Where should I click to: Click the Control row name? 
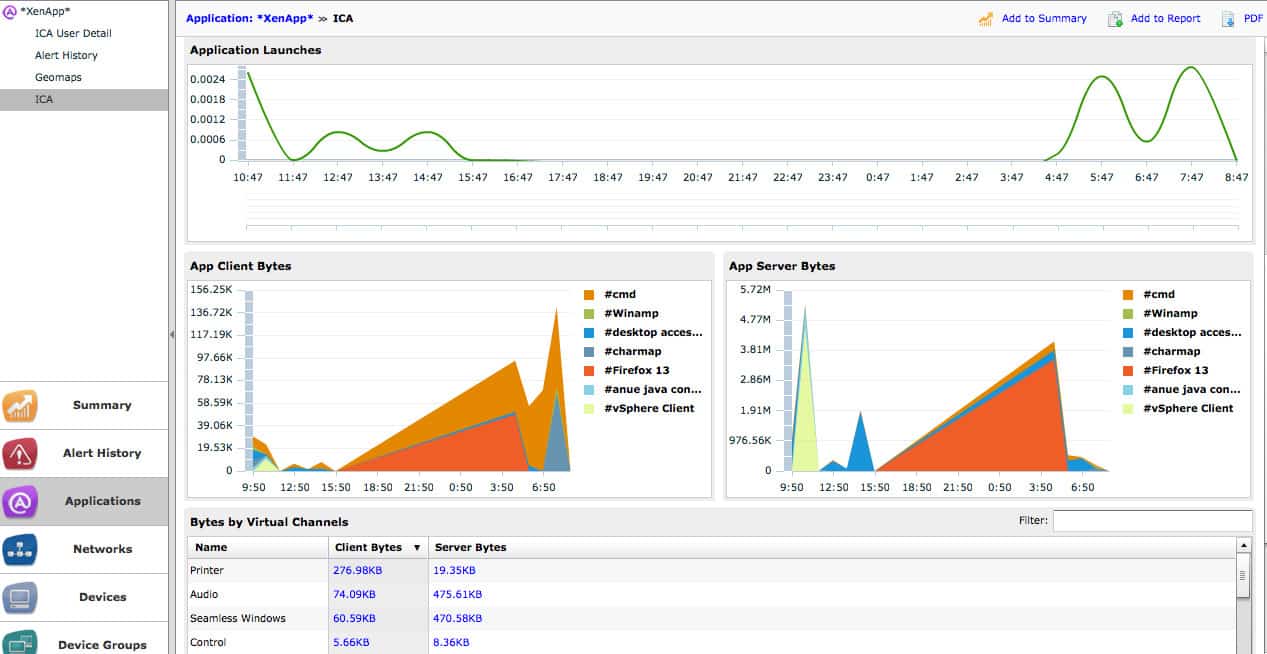(x=208, y=642)
